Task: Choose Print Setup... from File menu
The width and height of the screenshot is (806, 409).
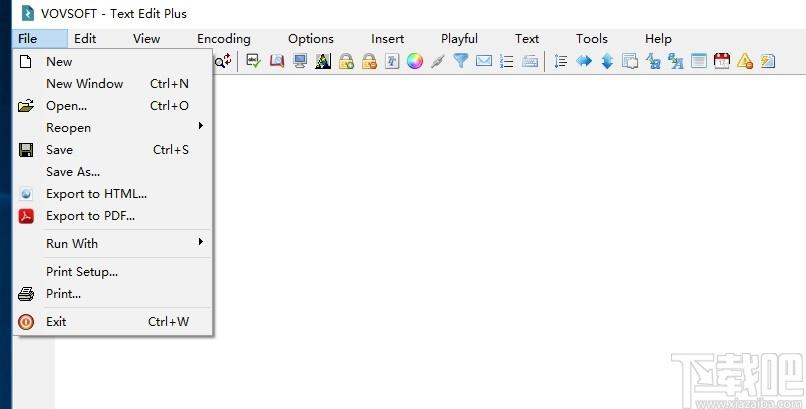Action: (x=112, y=272)
